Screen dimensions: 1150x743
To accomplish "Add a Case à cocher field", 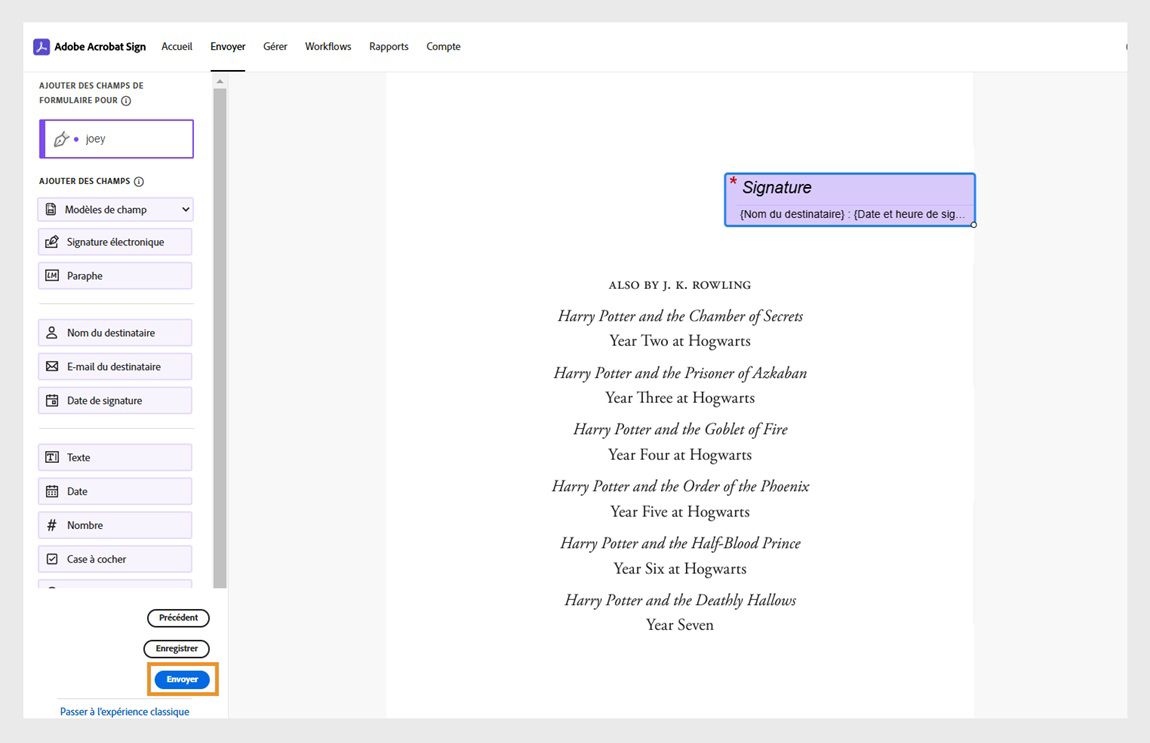I will point(115,559).
